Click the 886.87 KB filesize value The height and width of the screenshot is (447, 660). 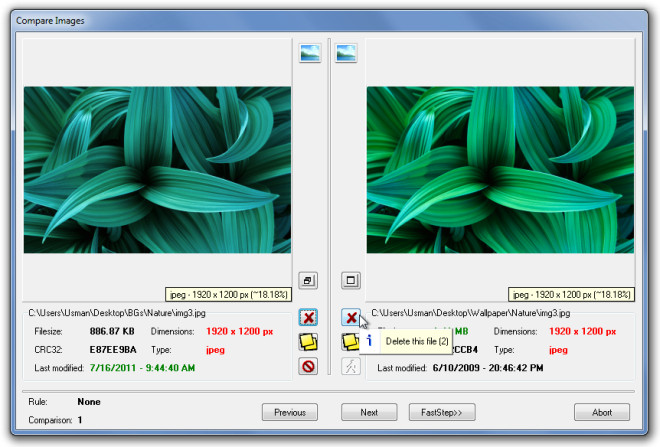[112, 332]
